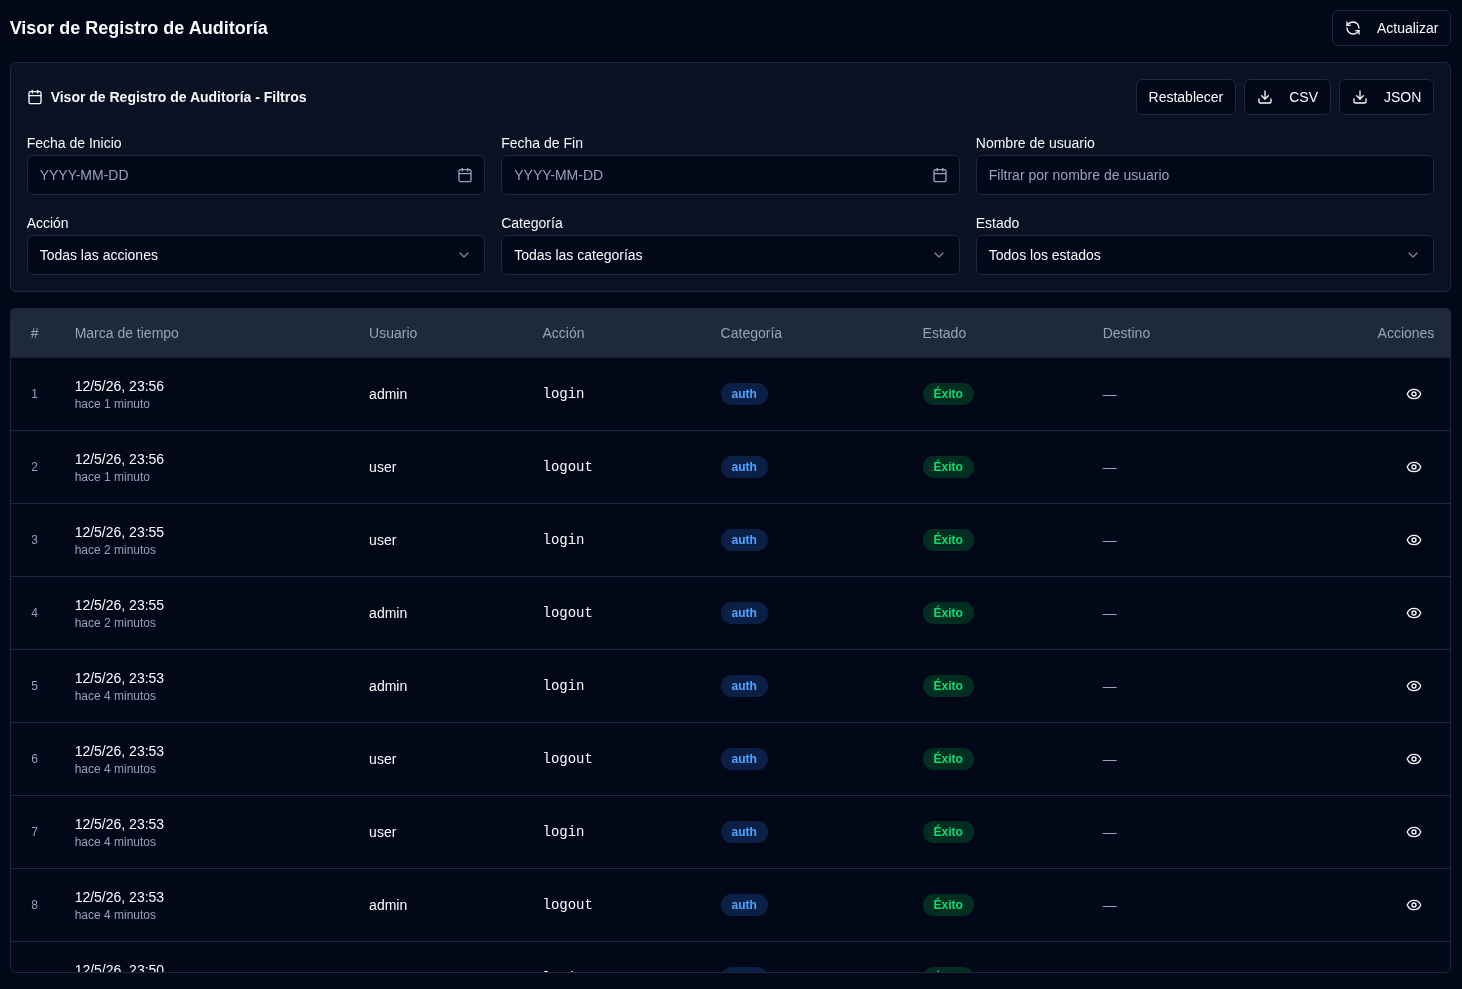Click 'hace 2 minutos' in row 3
1462x989 pixels.
click(115, 550)
